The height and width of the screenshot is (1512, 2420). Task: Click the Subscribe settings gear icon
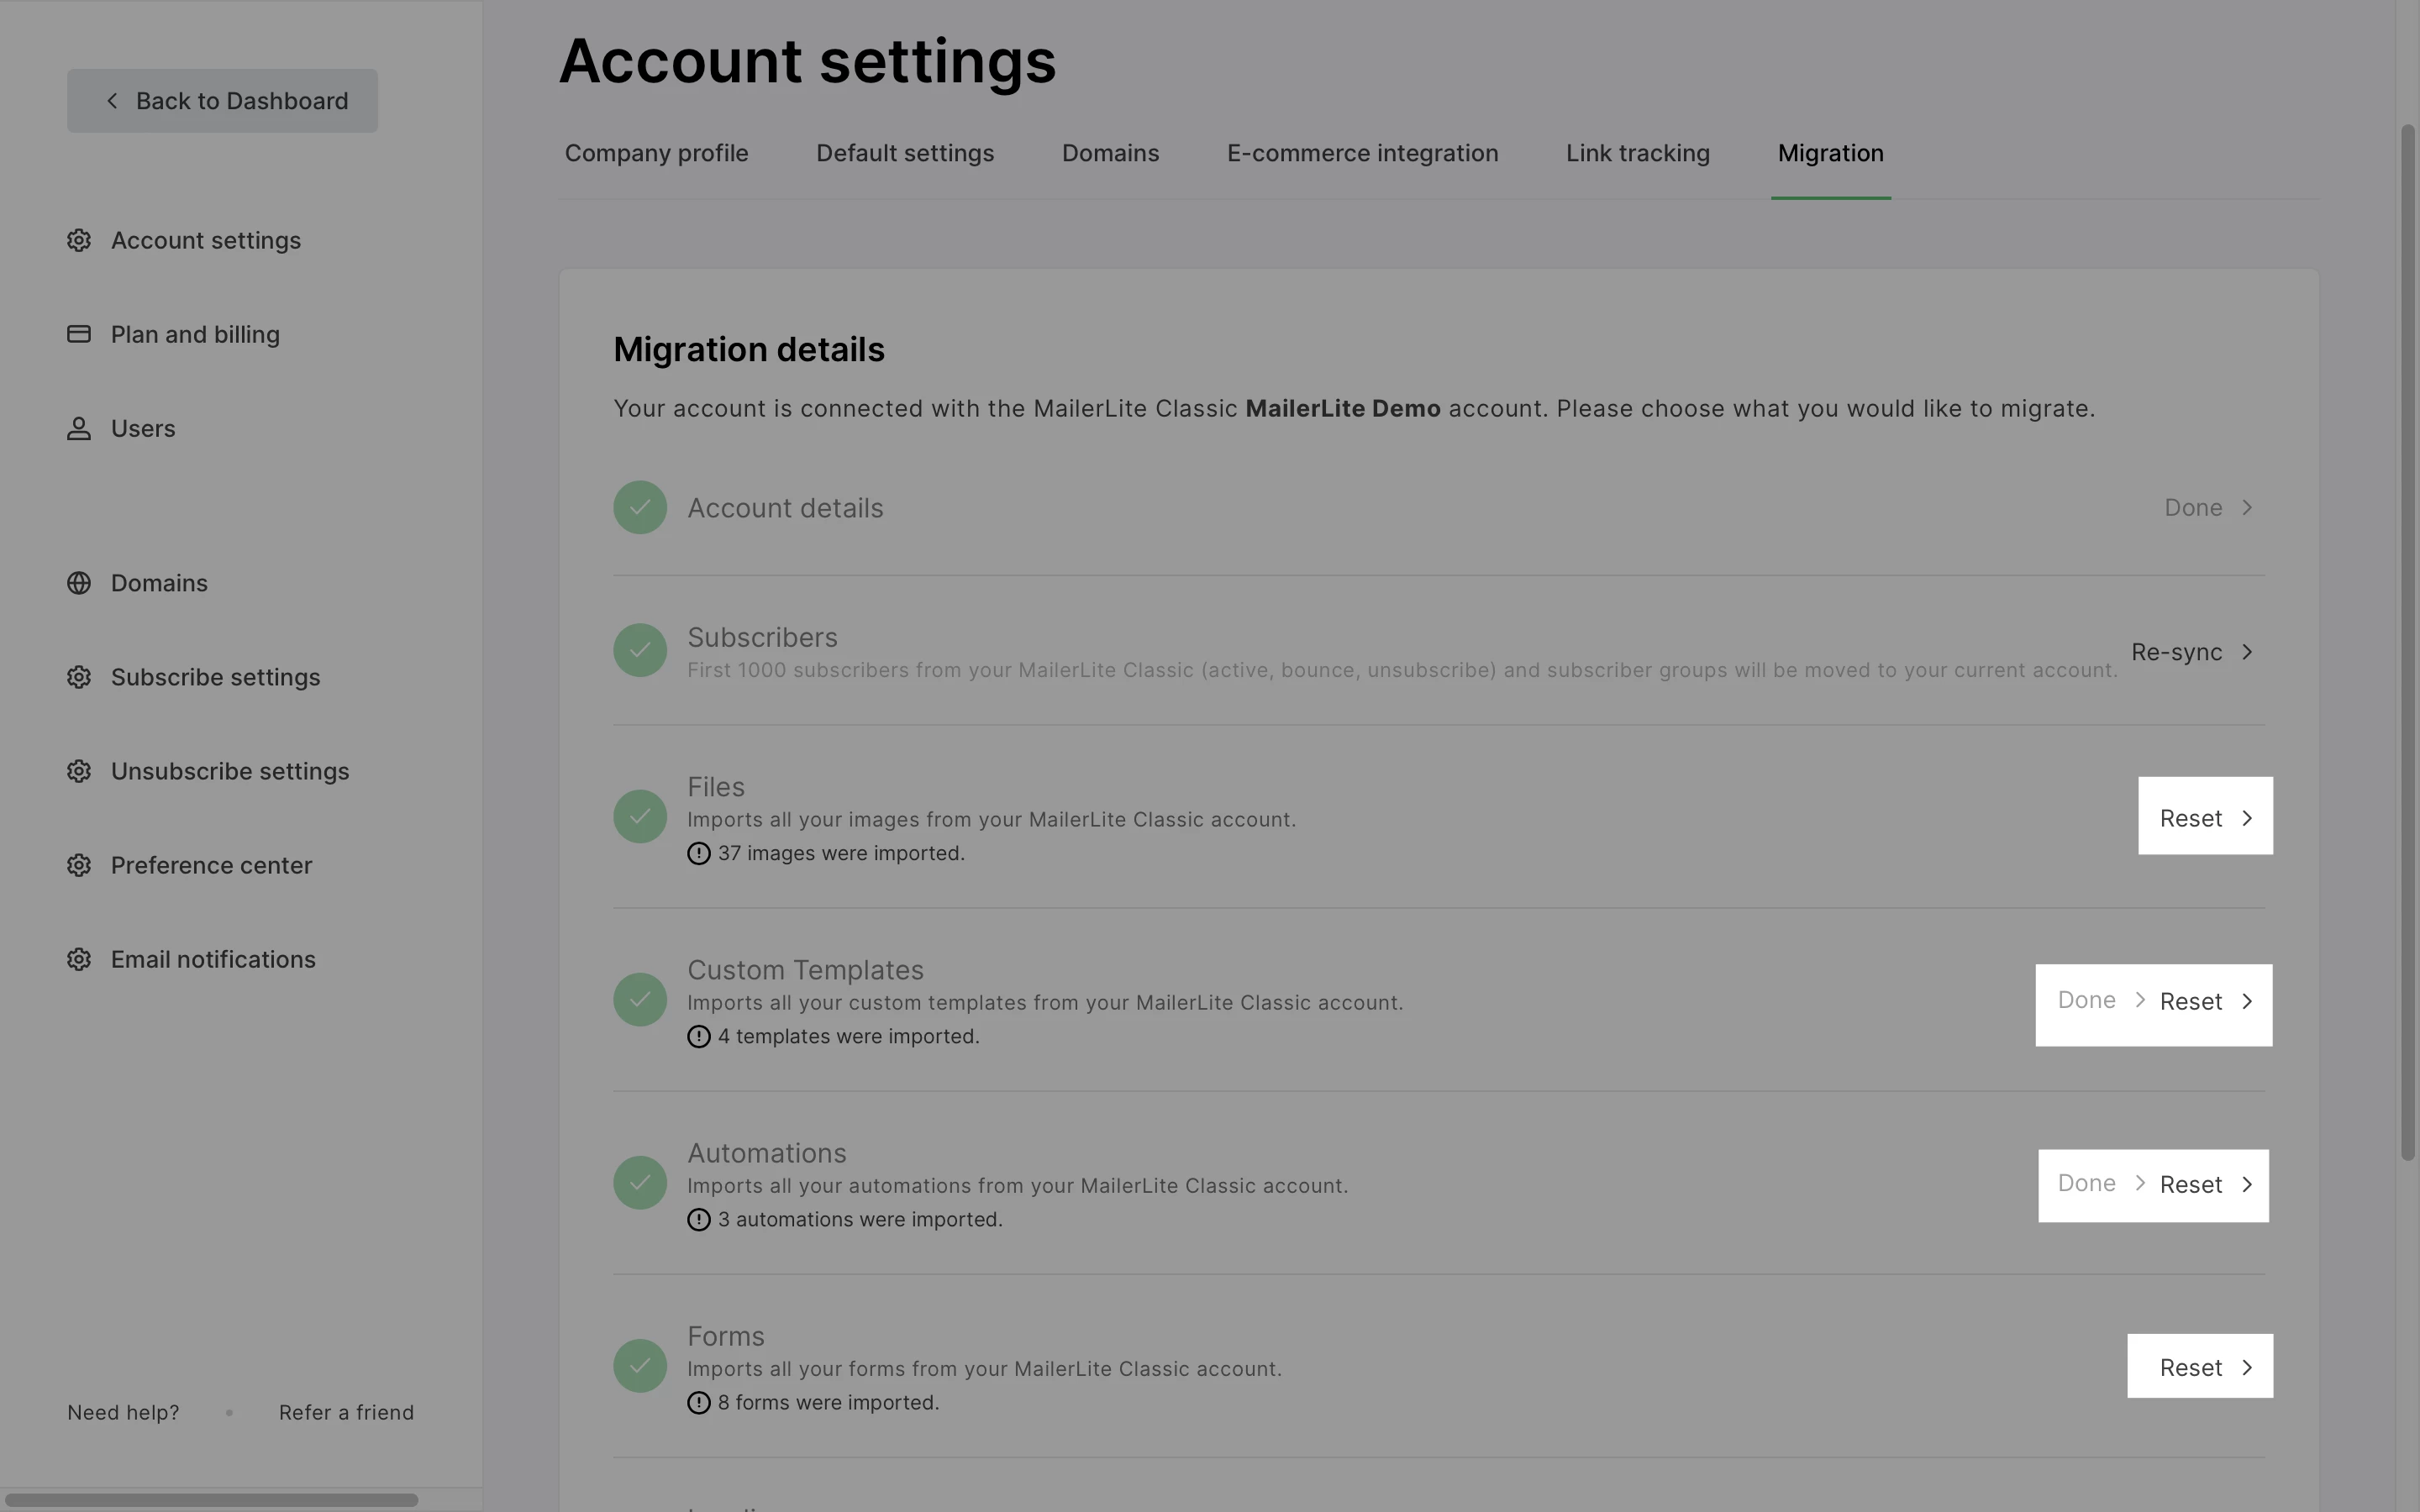click(x=79, y=677)
